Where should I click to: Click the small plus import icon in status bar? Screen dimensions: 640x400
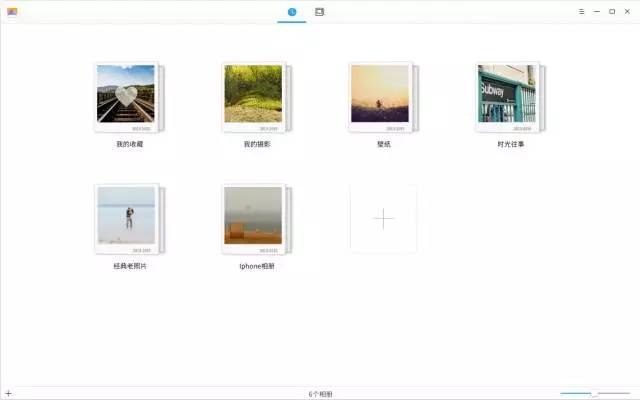pyautogui.click(x=9, y=393)
